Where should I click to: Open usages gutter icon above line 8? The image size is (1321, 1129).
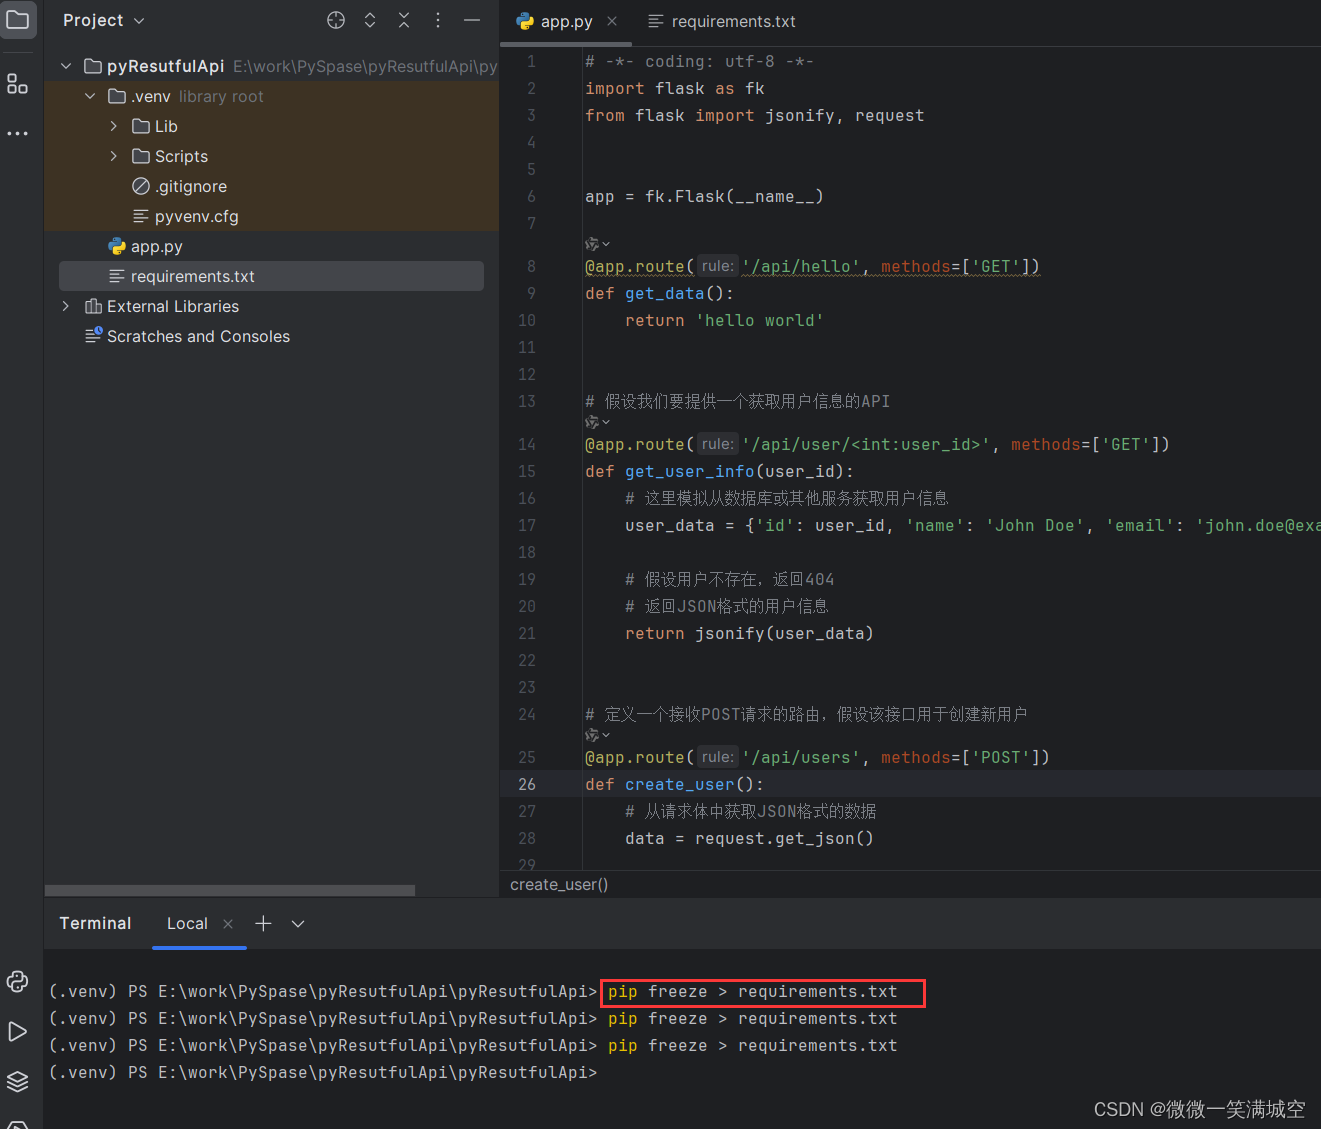point(597,244)
